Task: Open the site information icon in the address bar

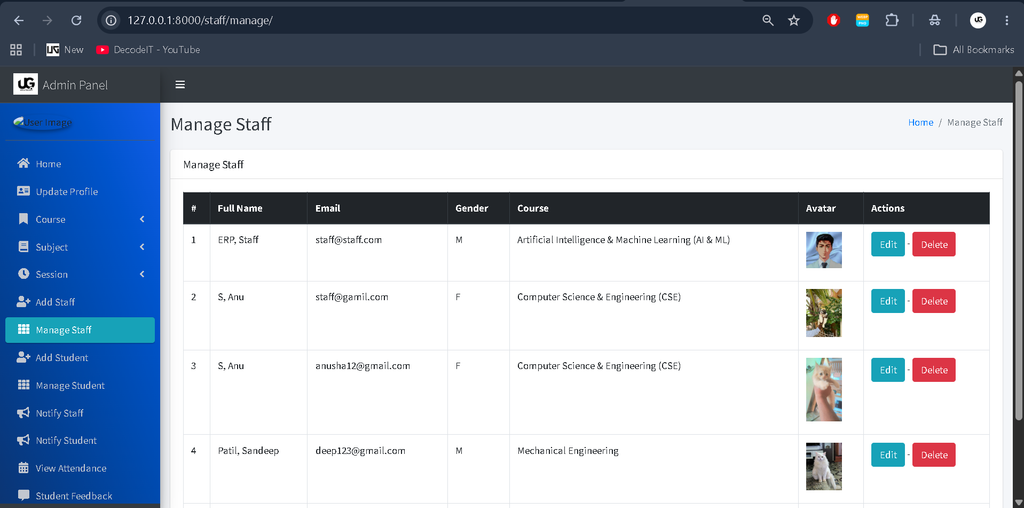Action: pyautogui.click(x=112, y=20)
